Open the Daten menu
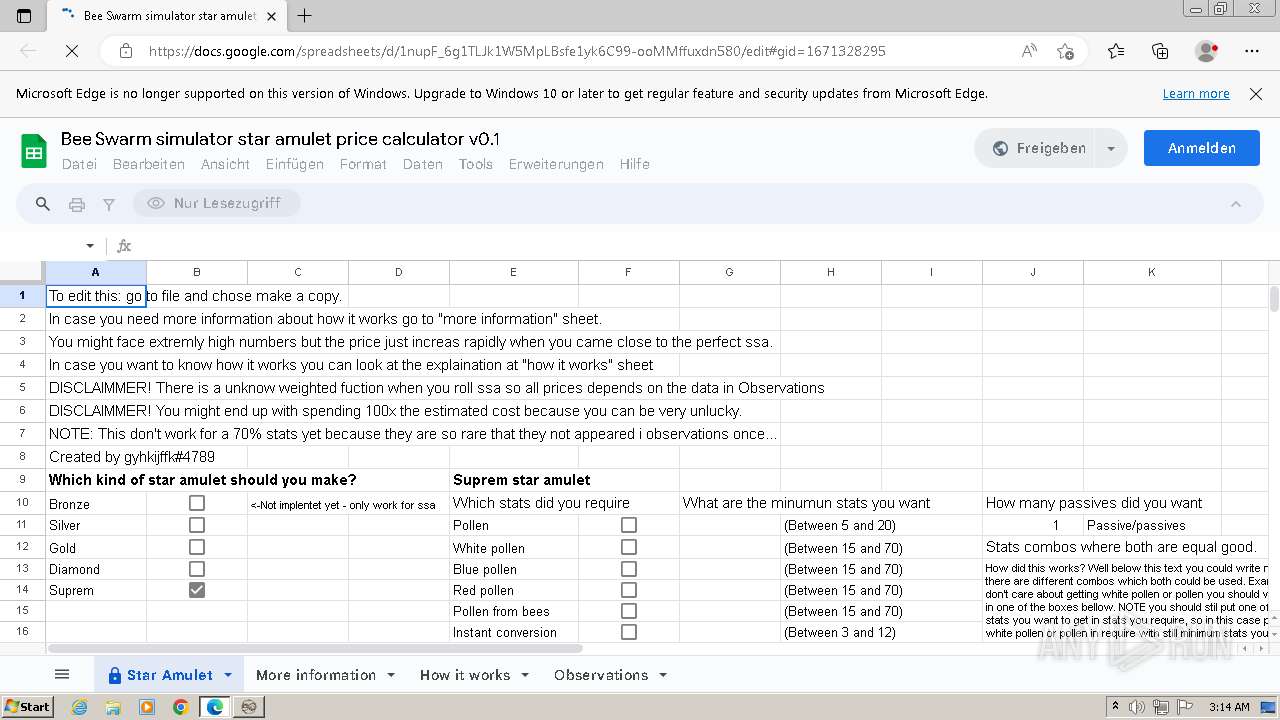The height and width of the screenshot is (720, 1280). (x=422, y=164)
